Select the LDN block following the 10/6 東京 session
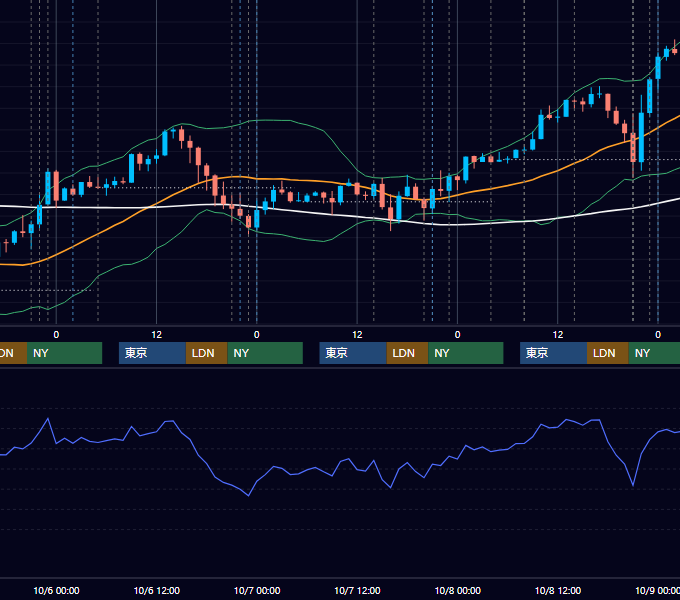680x600 pixels. [x=206, y=353]
